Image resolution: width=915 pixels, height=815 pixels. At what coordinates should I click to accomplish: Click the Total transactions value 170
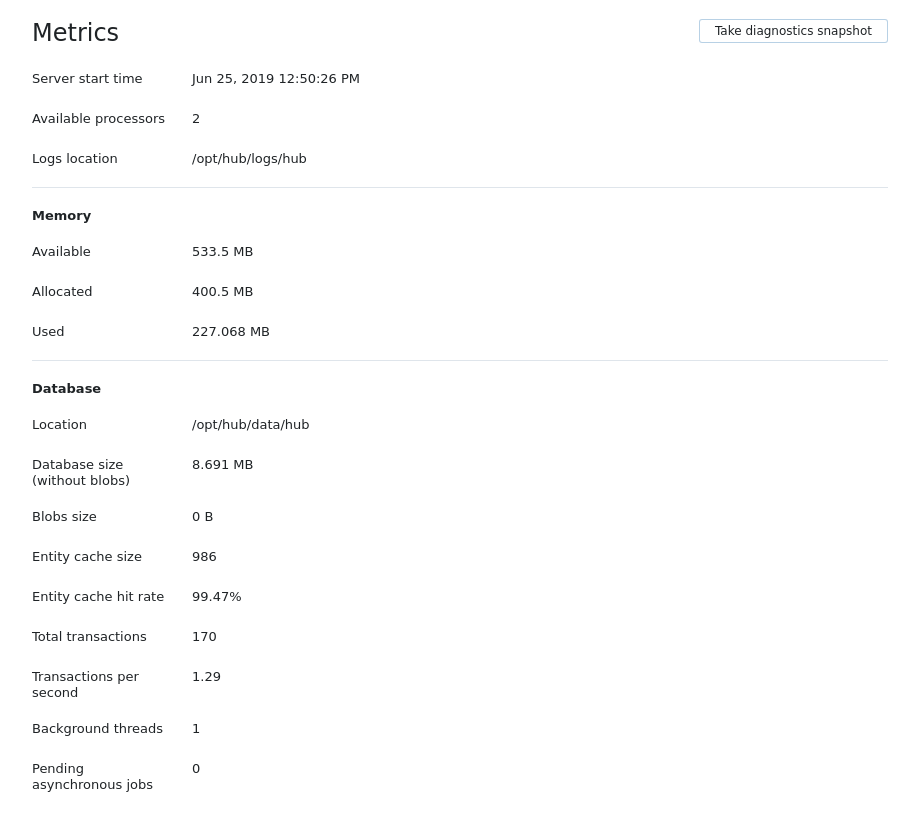point(204,636)
